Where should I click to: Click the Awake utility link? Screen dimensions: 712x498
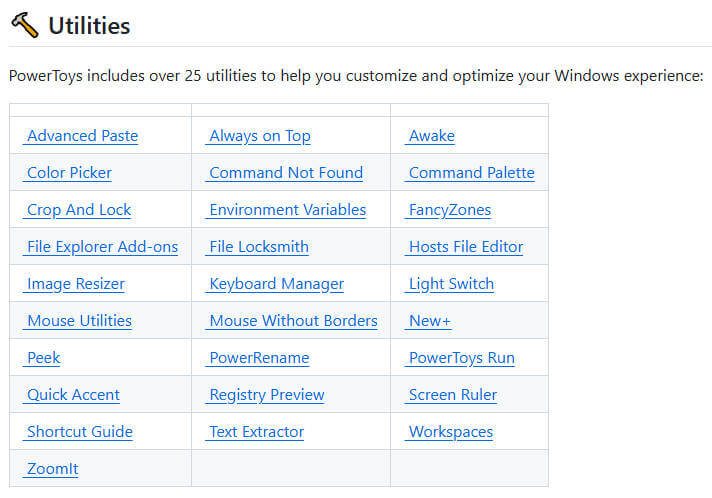pos(430,136)
